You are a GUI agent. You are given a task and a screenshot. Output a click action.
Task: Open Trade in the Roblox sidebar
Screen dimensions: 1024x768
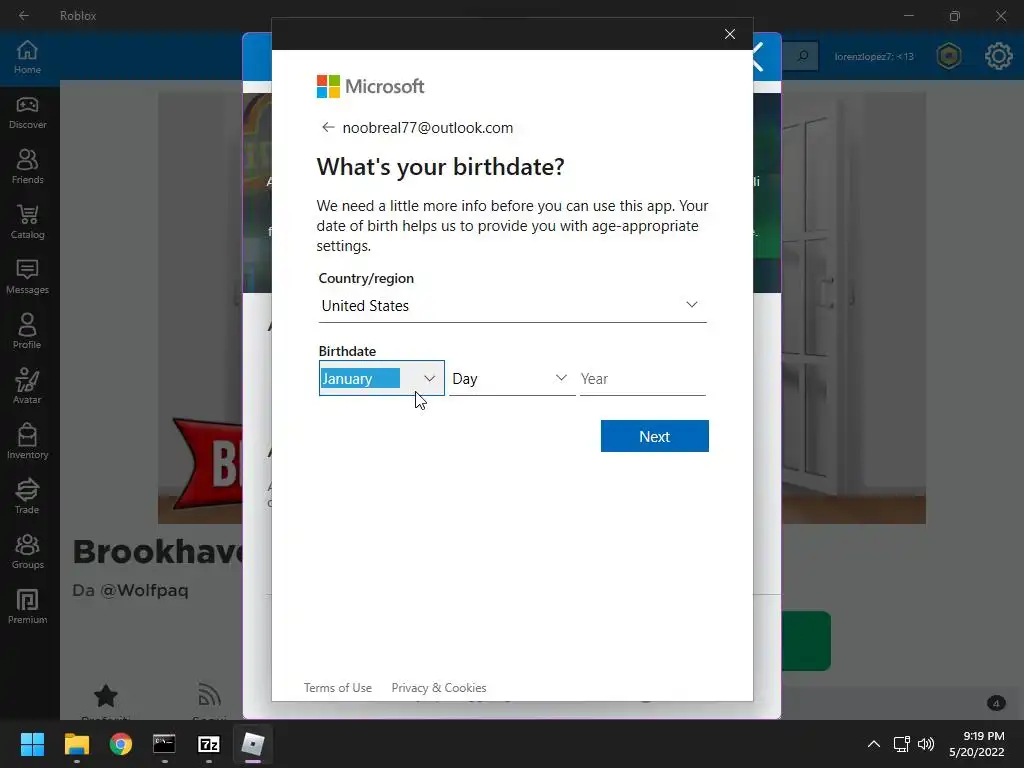(x=27, y=496)
